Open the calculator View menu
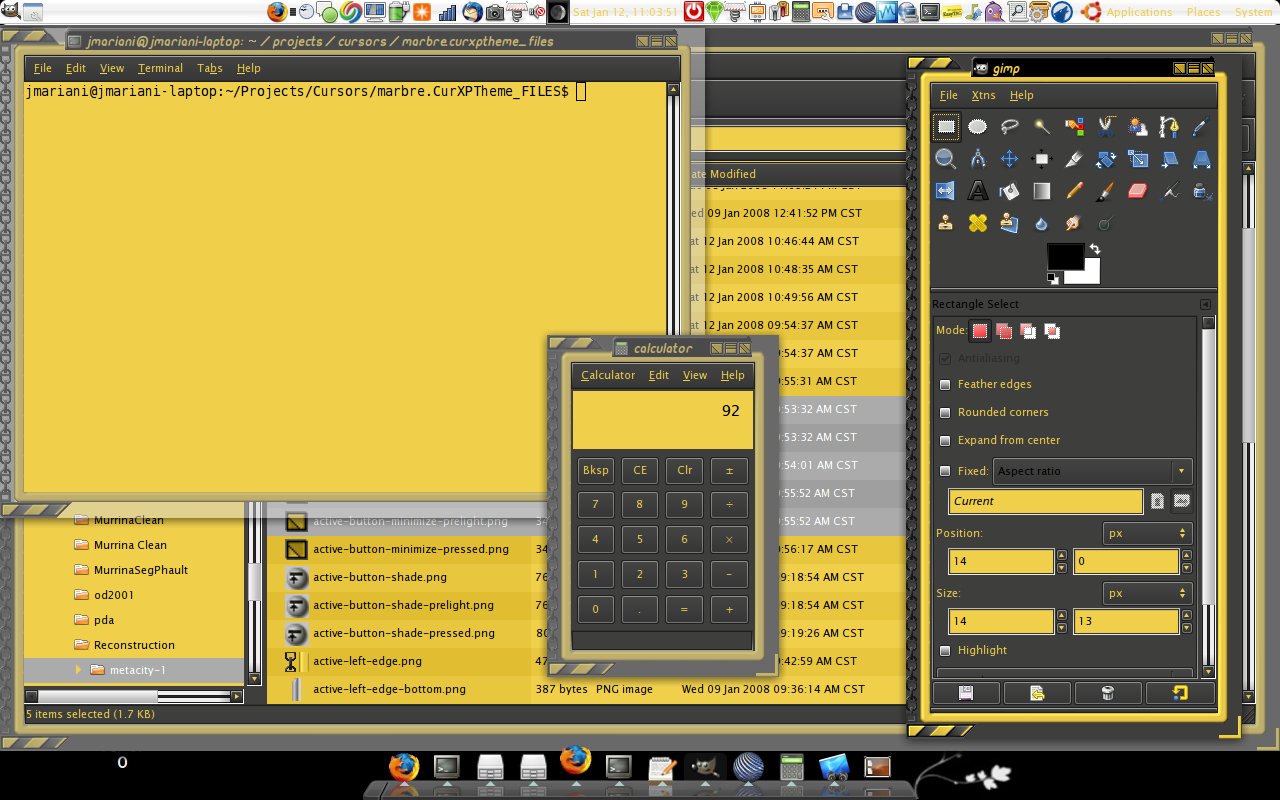 tap(695, 375)
